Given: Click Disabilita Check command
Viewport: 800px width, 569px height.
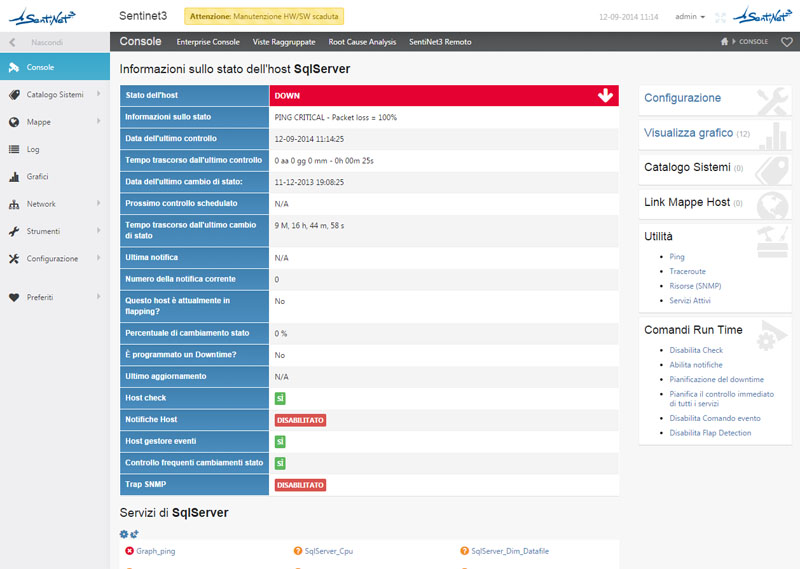Looking at the screenshot, I should (696, 350).
